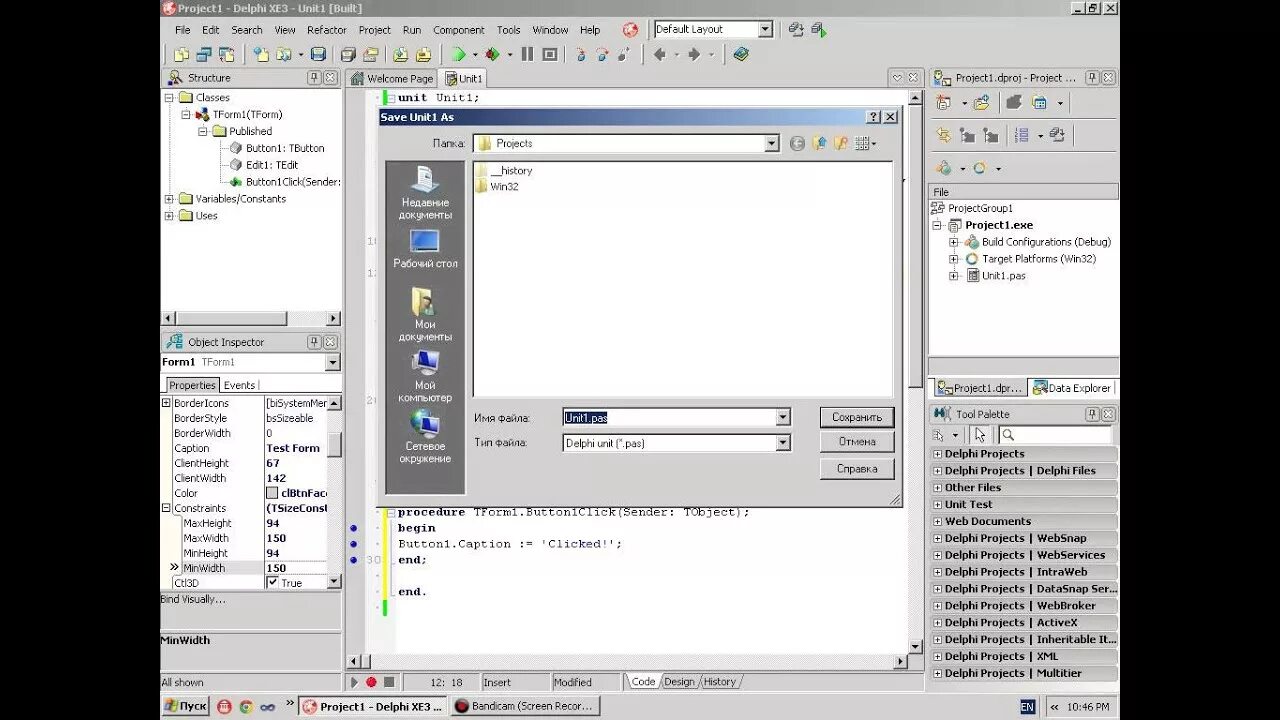Open the Refactor menu
This screenshot has width=1280, height=720.
click(x=326, y=30)
